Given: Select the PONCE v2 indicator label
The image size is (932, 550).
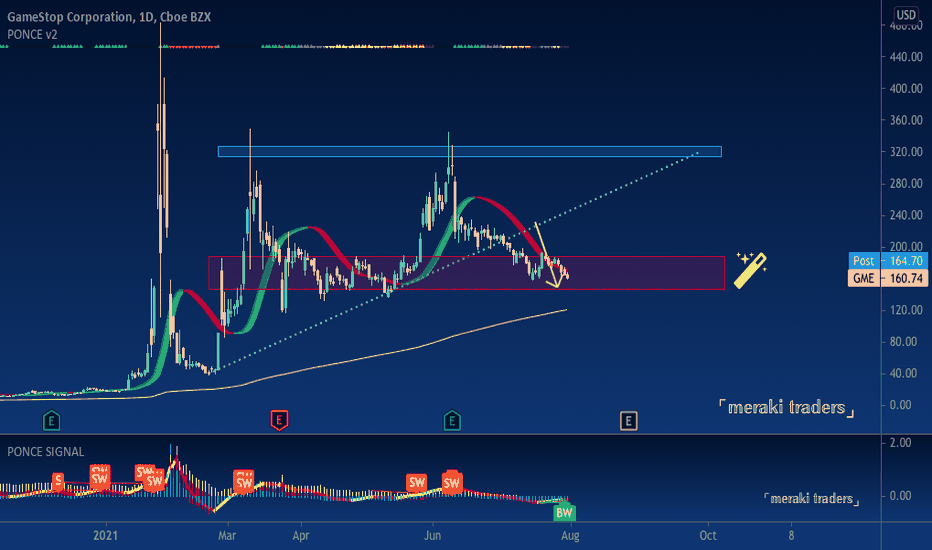Looking at the screenshot, I should point(32,34).
